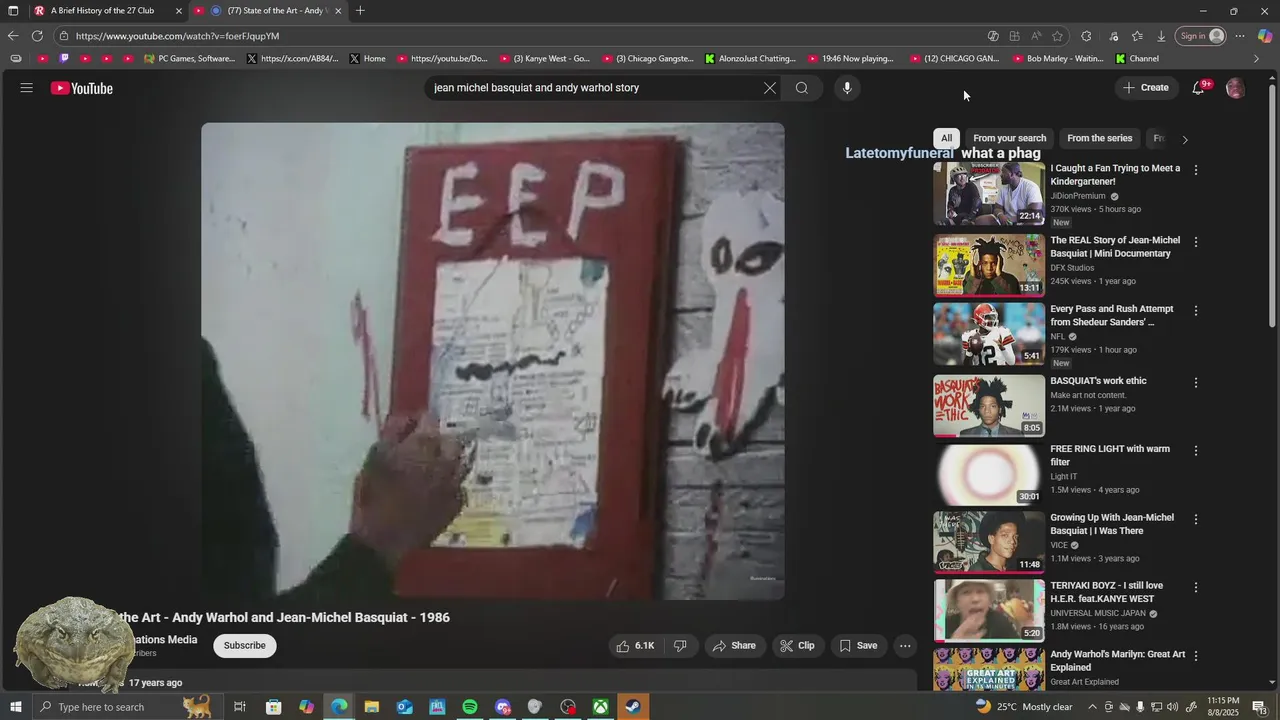Open Bob Marley bookmark
Image resolution: width=1280 pixels, height=720 pixels.
click(x=1058, y=59)
